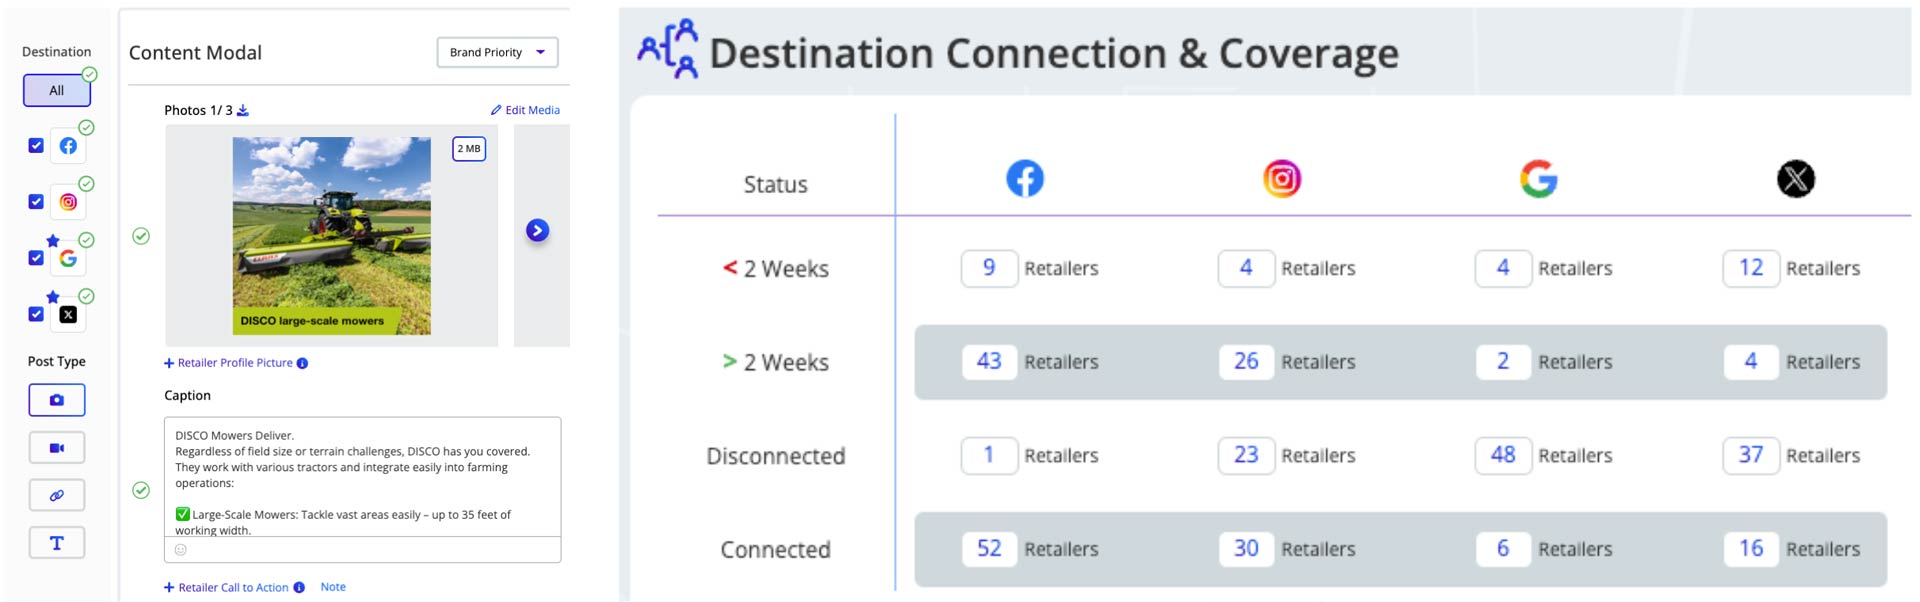
Task: Uncheck the Facebook destination checkbox
Action: click(36, 145)
